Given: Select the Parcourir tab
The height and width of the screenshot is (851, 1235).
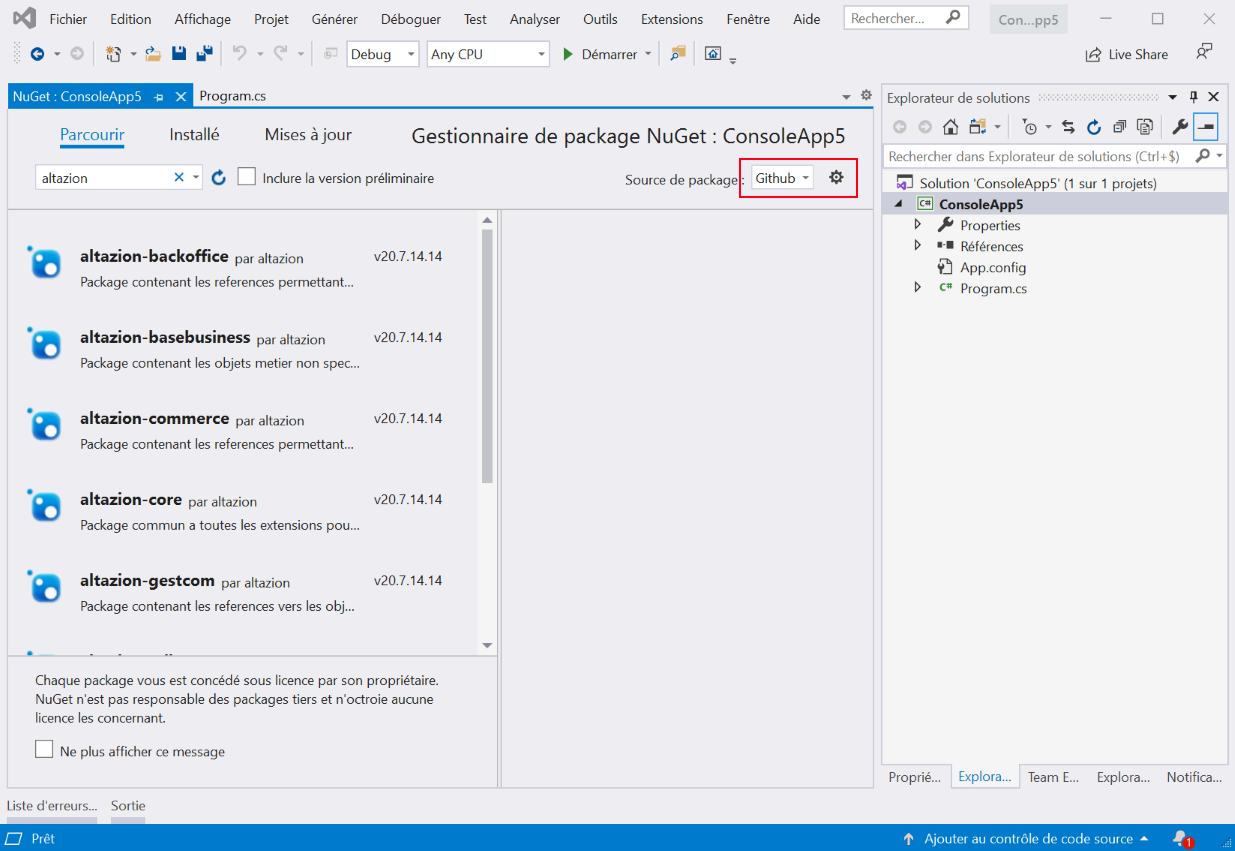Looking at the screenshot, I should tap(92, 134).
